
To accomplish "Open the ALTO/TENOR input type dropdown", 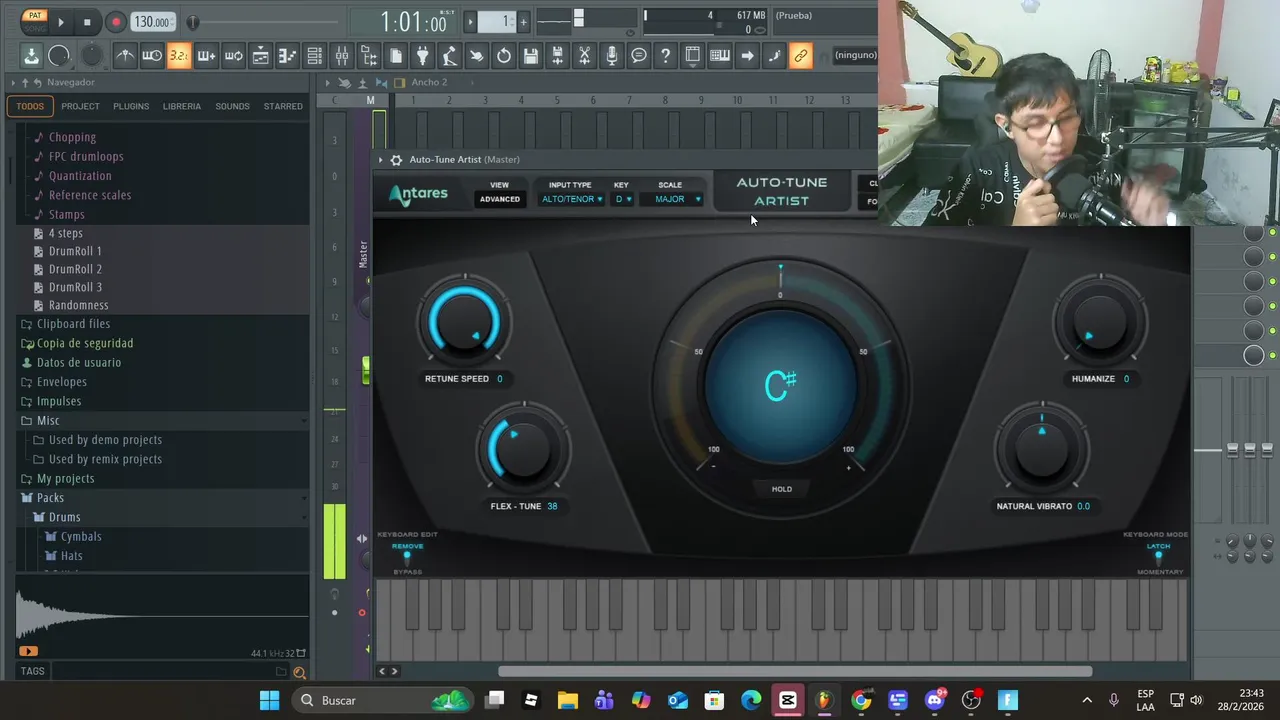I will click(572, 199).
